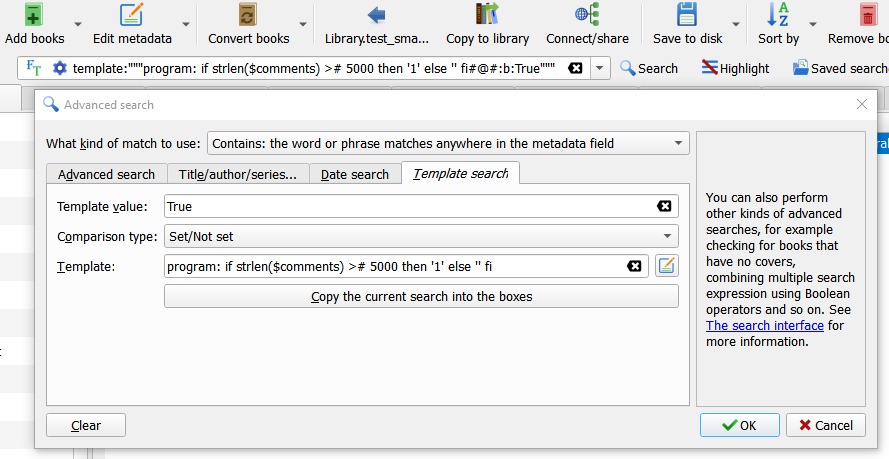Expand the search history dropdown arrow

coord(599,68)
